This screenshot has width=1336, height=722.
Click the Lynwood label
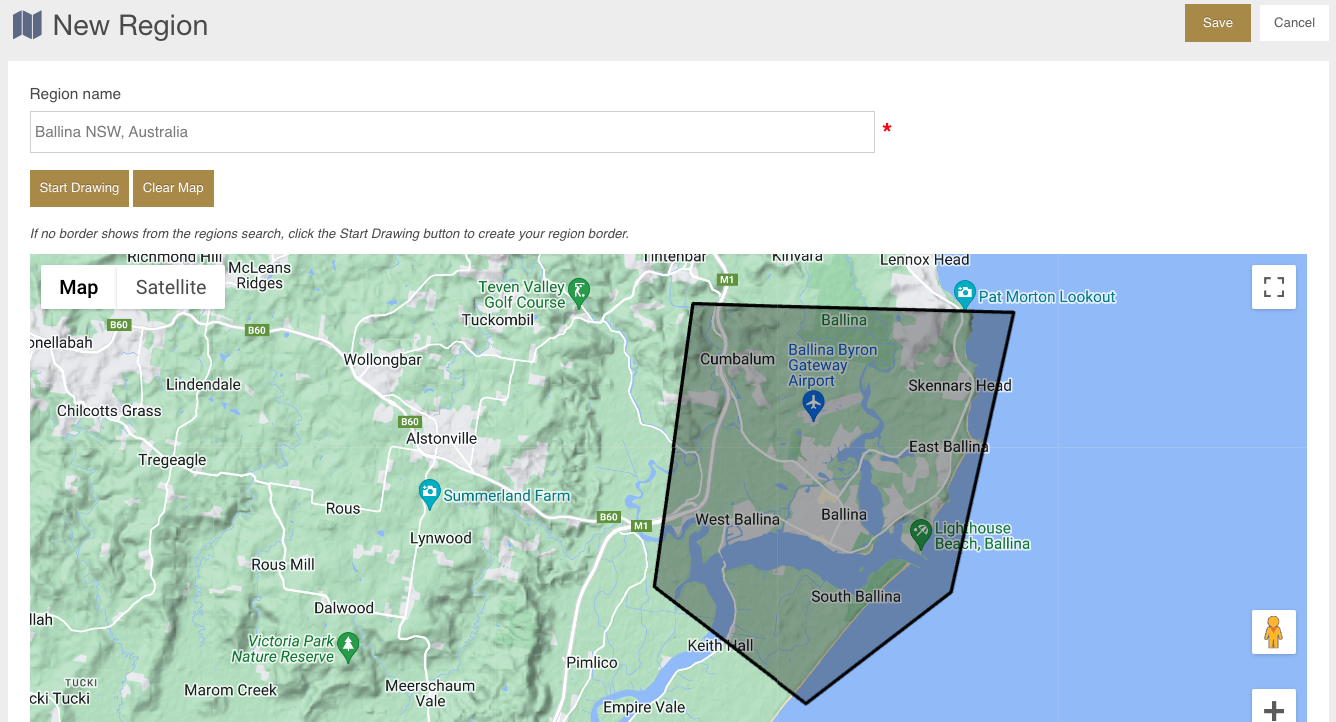[x=441, y=538]
